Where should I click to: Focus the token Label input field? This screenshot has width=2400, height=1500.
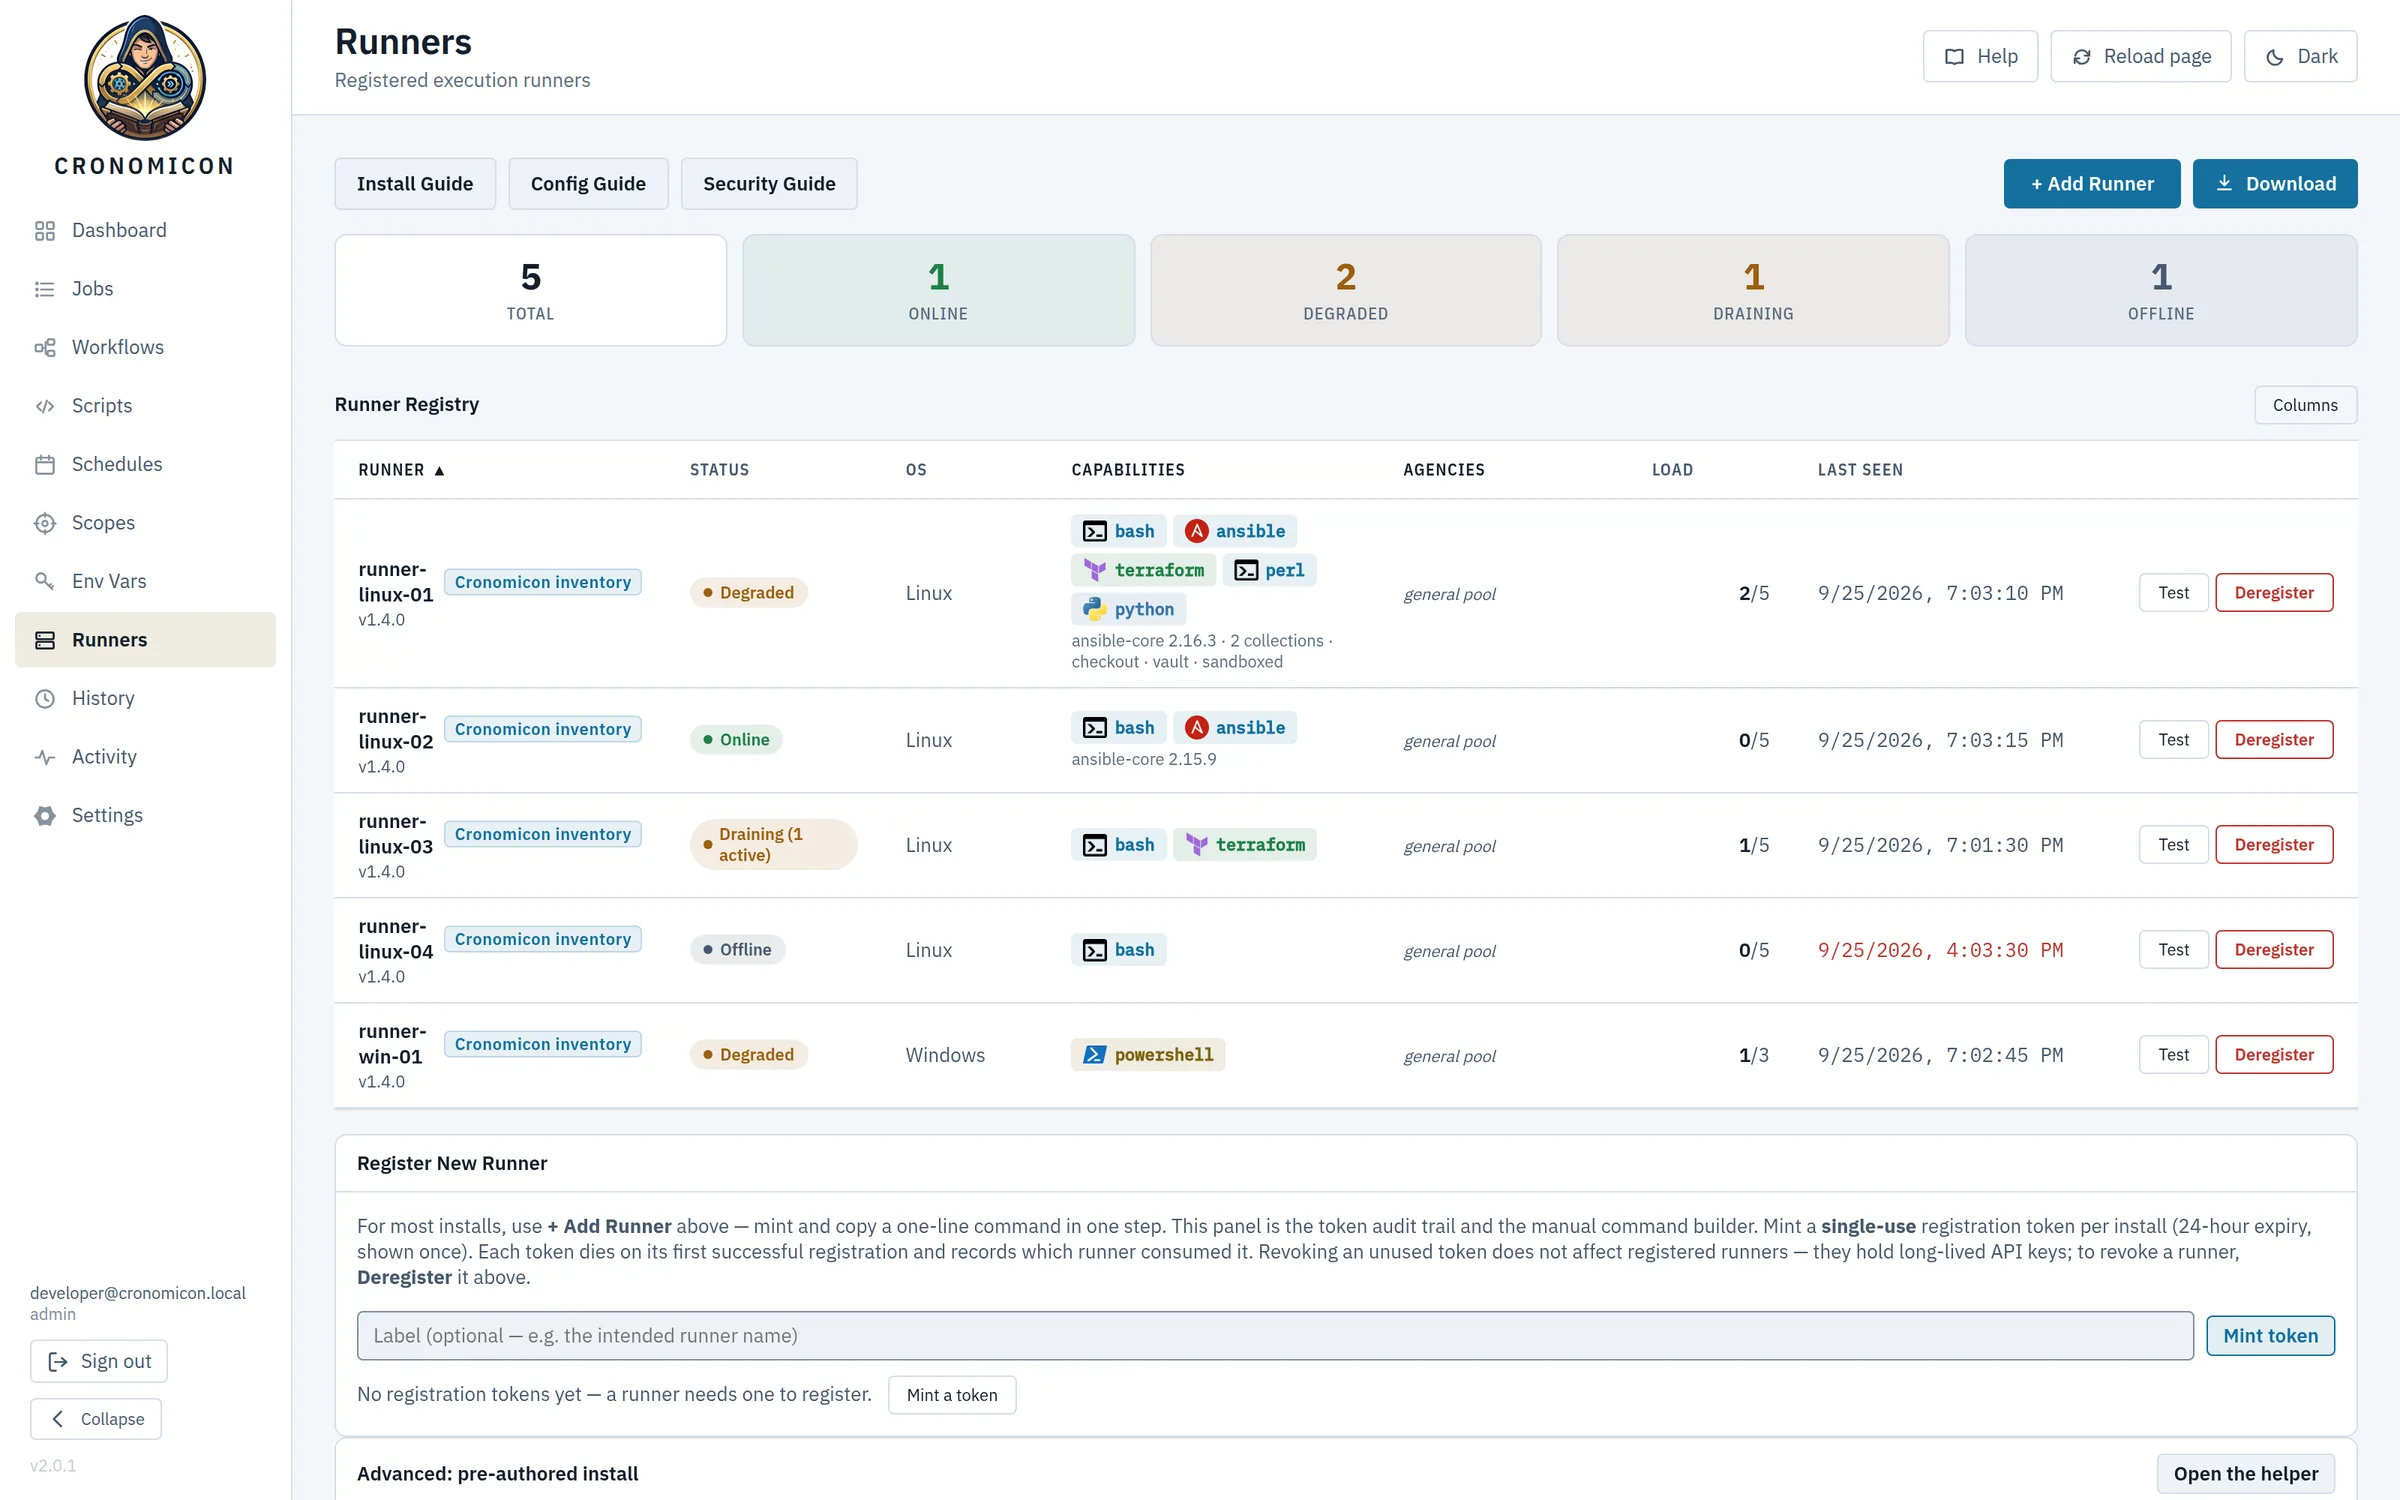(1275, 1336)
